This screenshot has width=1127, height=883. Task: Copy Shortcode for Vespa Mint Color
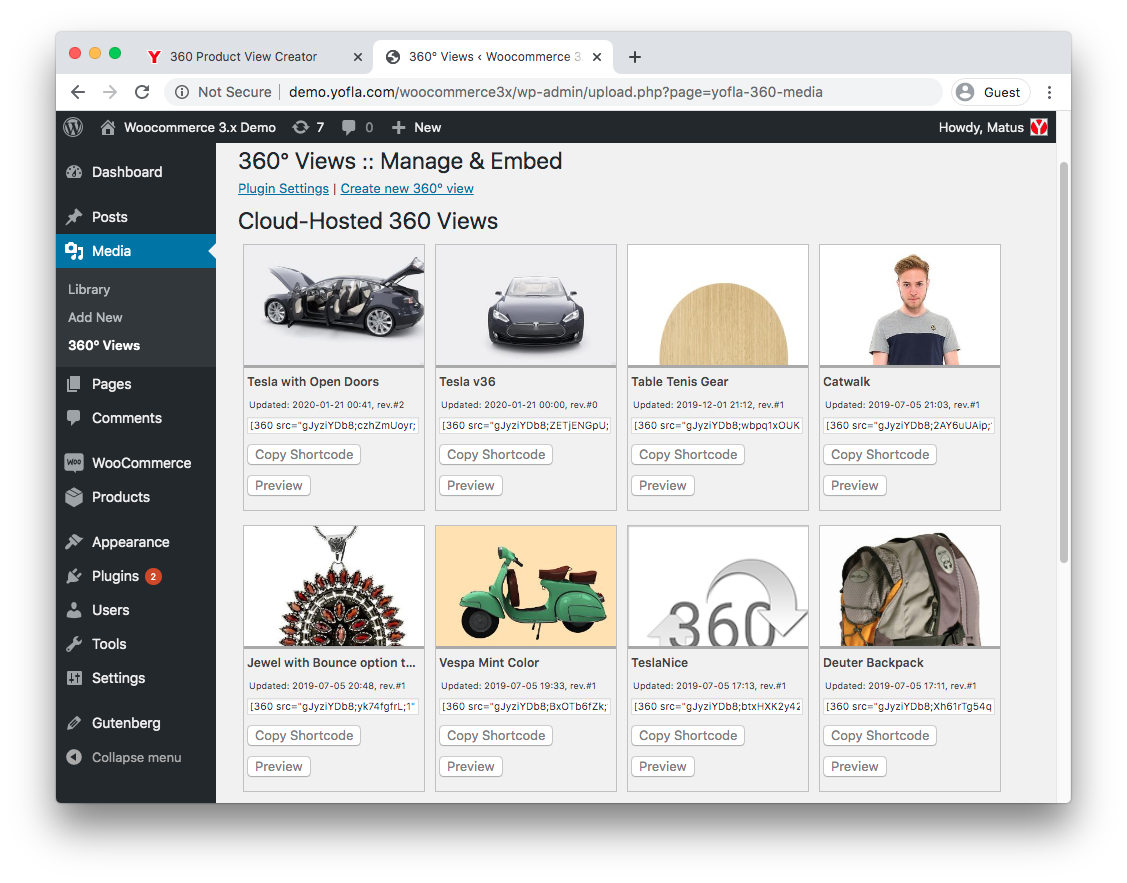[496, 736]
